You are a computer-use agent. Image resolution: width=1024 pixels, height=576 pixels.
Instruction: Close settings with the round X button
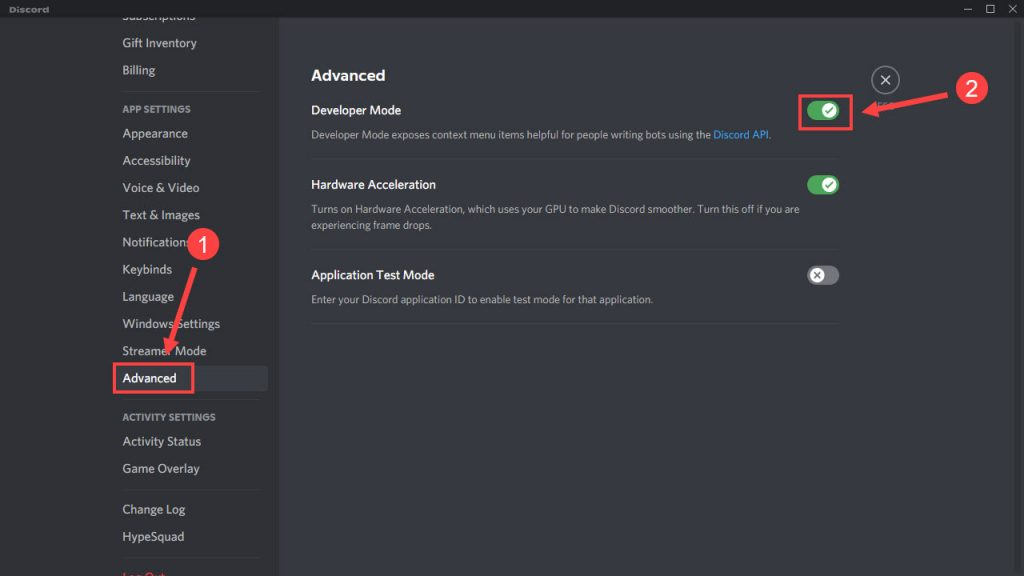pyautogui.click(x=885, y=80)
